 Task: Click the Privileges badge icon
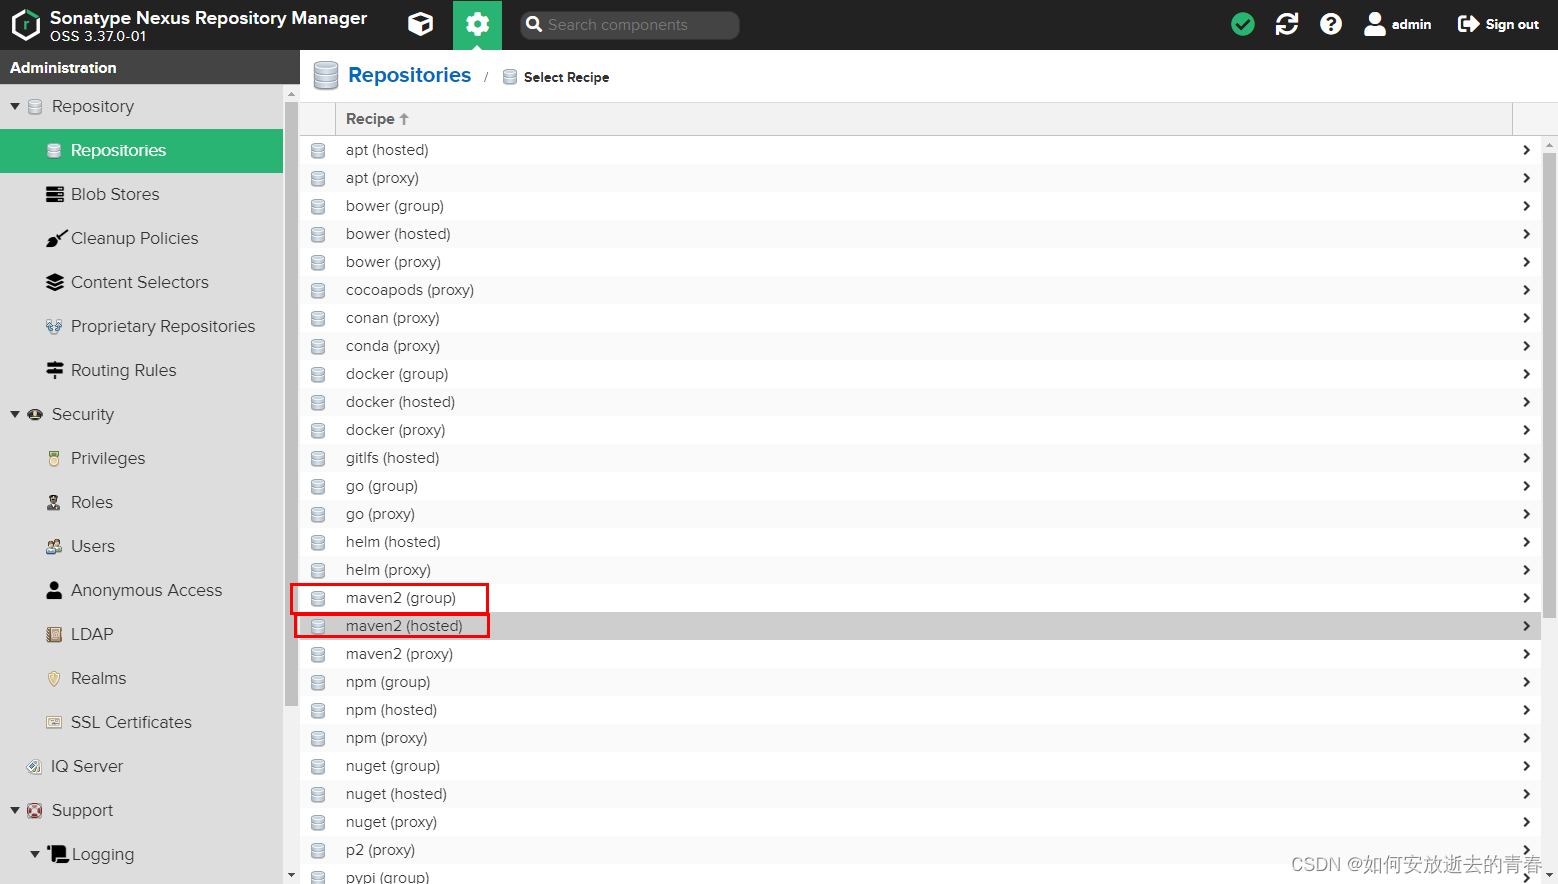tap(54, 458)
